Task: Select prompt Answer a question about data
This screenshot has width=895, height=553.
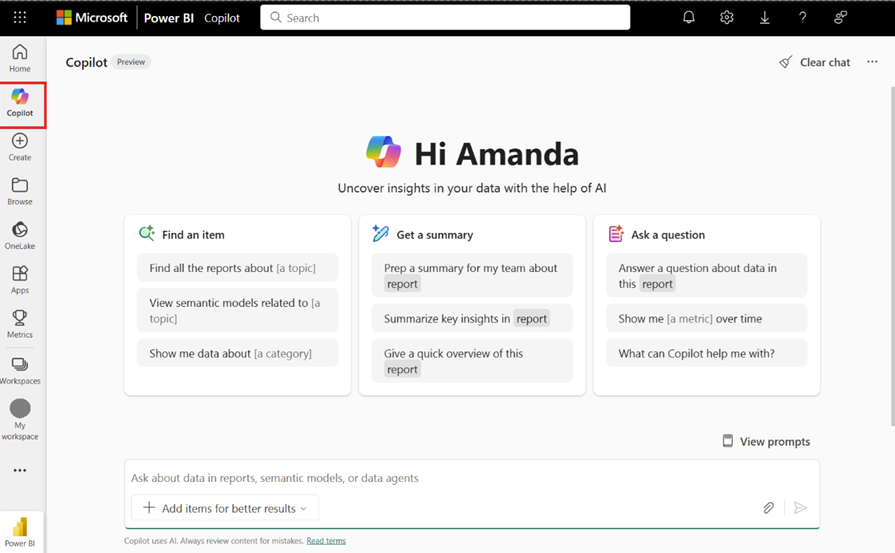Action: coord(707,276)
